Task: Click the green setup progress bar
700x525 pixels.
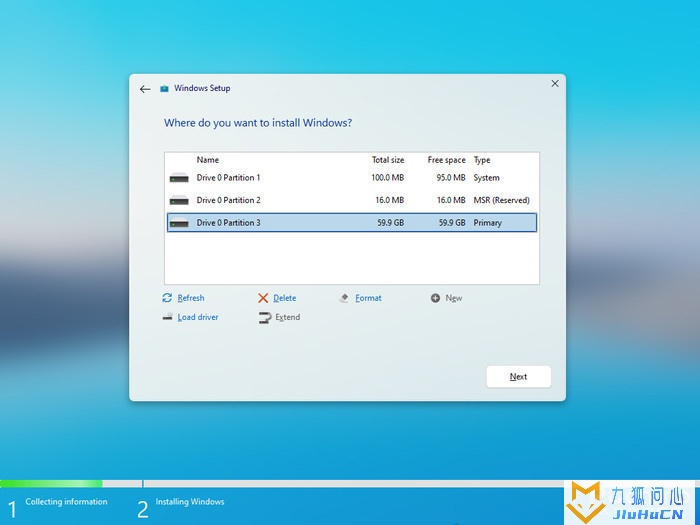Action: pyautogui.click(x=51, y=483)
